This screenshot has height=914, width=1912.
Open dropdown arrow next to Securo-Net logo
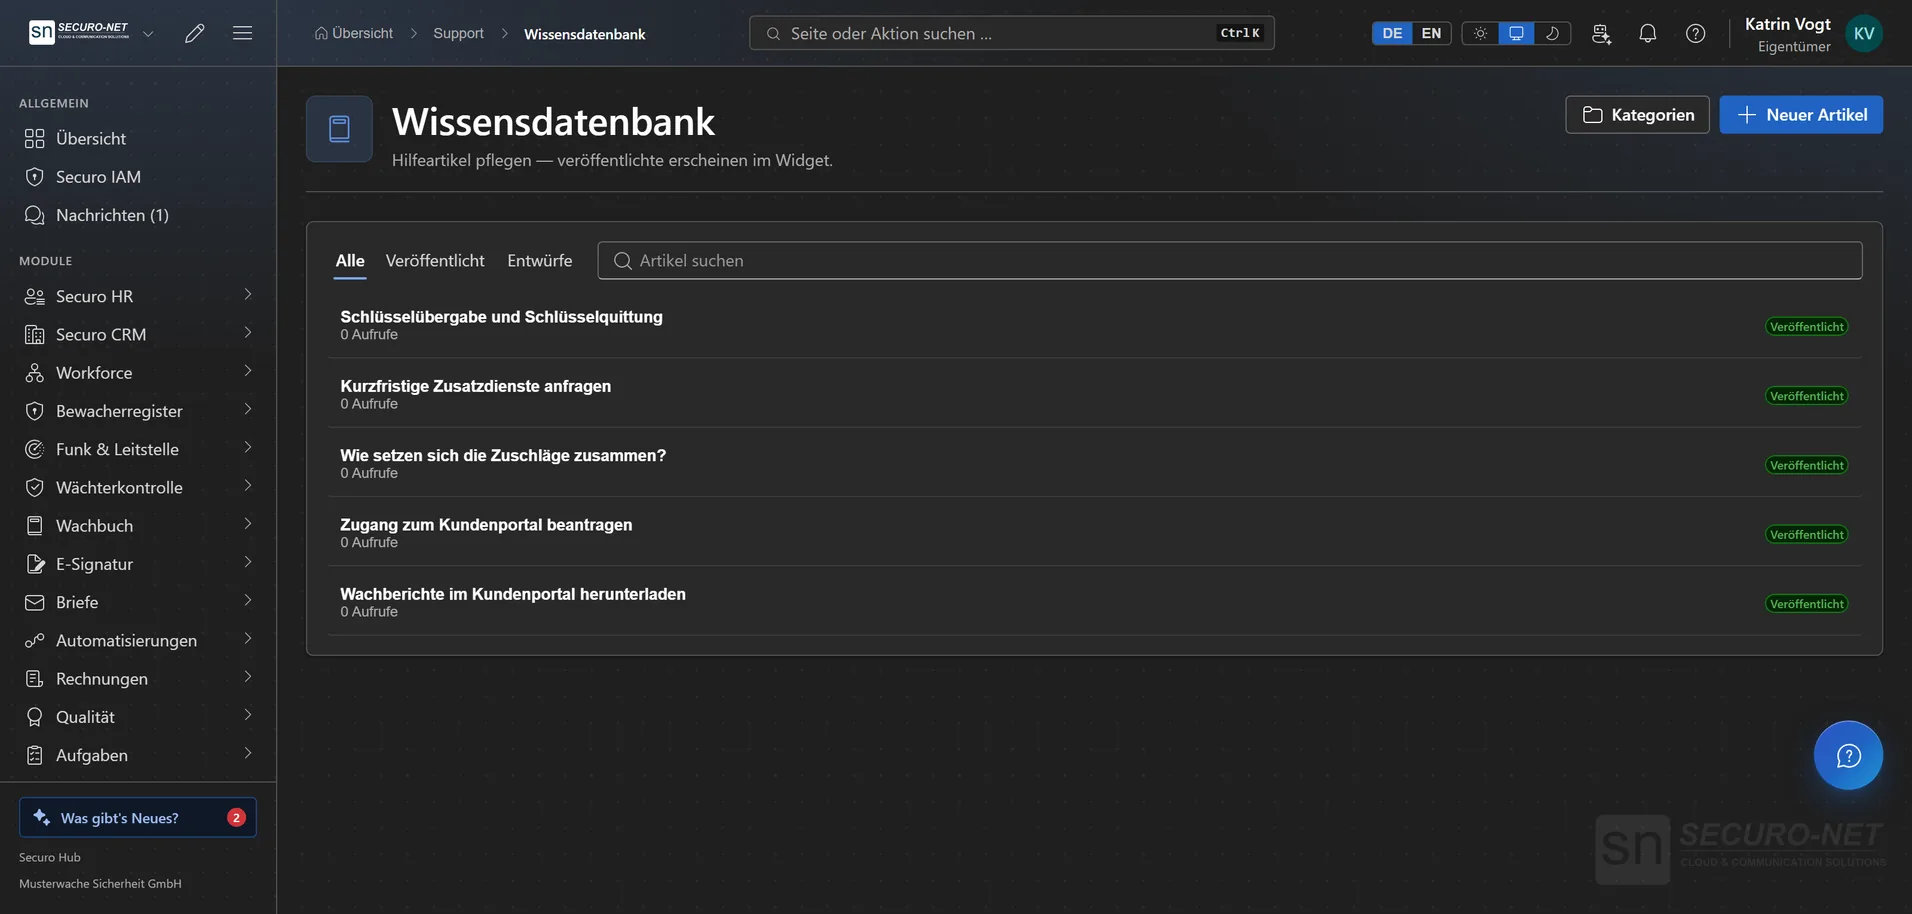coord(148,33)
